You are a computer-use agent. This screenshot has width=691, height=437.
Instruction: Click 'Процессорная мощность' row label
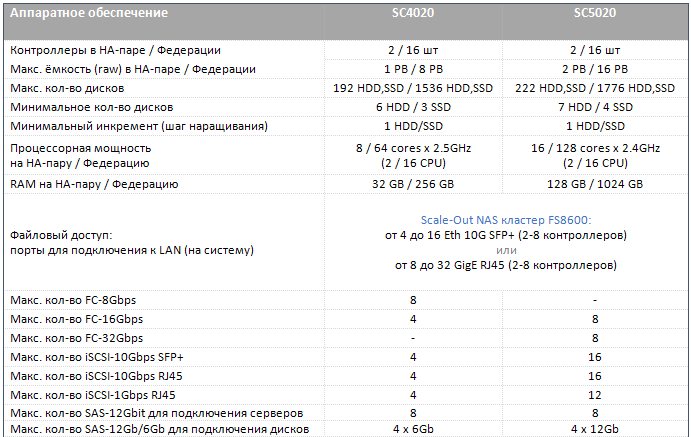pyautogui.click(x=81, y=148)
